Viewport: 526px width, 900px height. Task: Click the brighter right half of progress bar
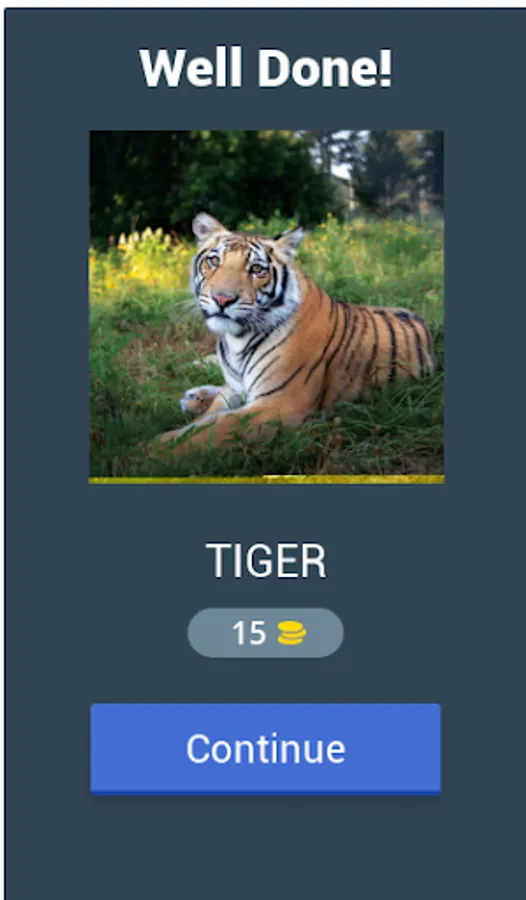click(x=353, y=479)
